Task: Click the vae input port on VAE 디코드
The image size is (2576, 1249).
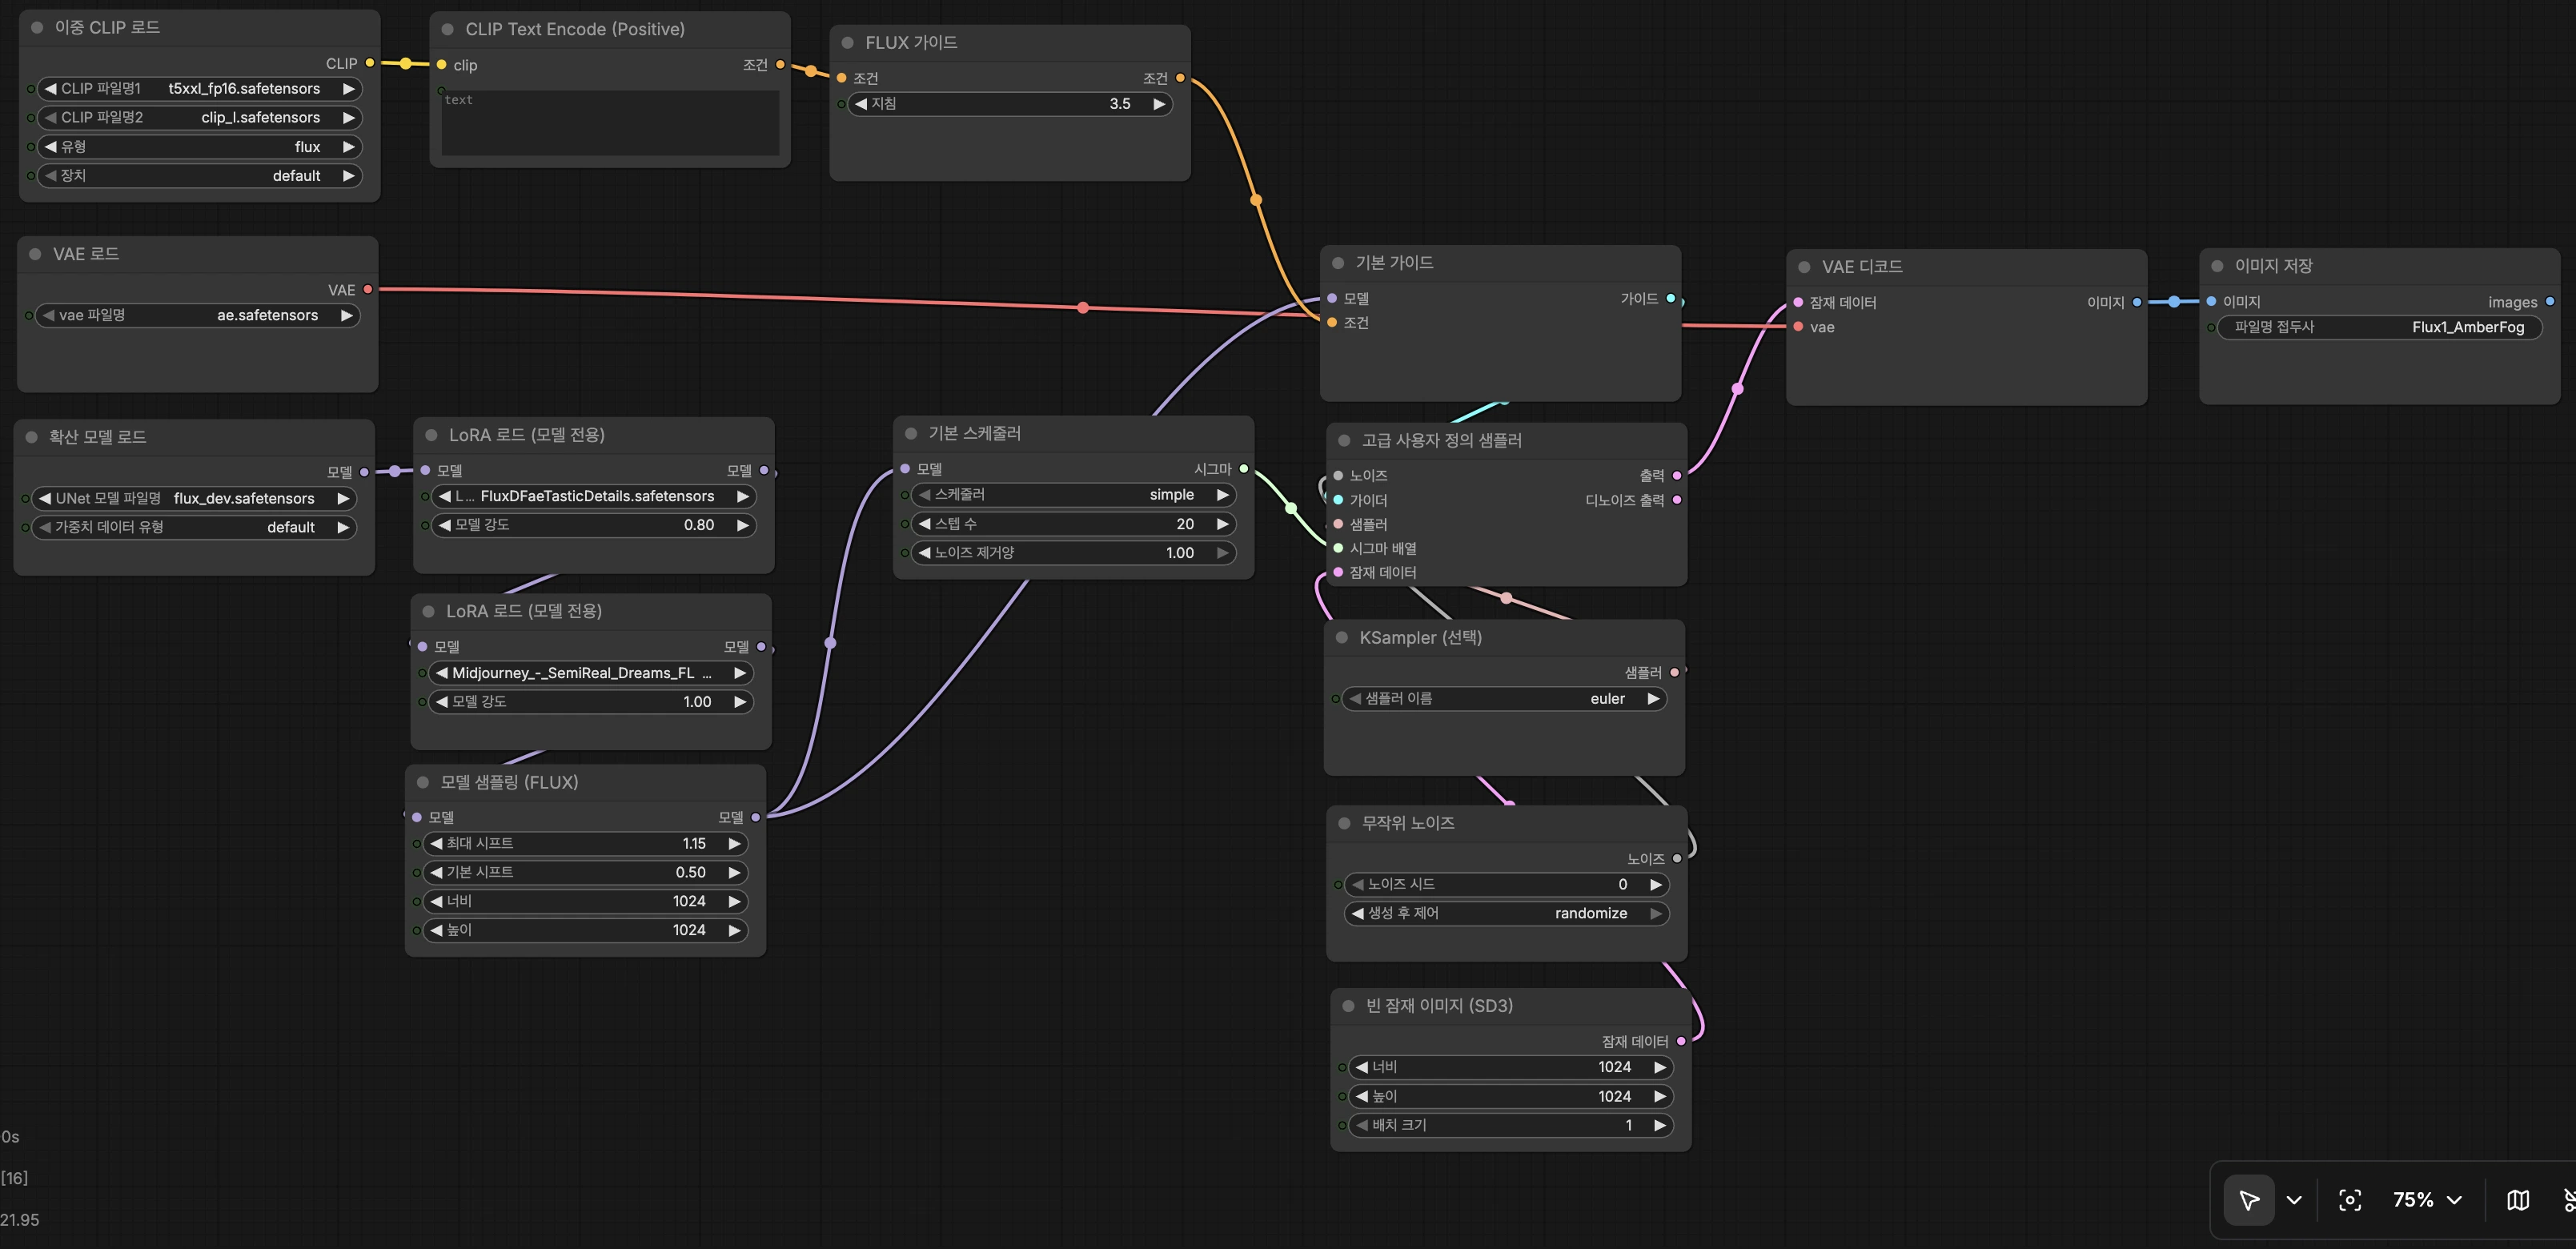Action: tap(1799, 327)
